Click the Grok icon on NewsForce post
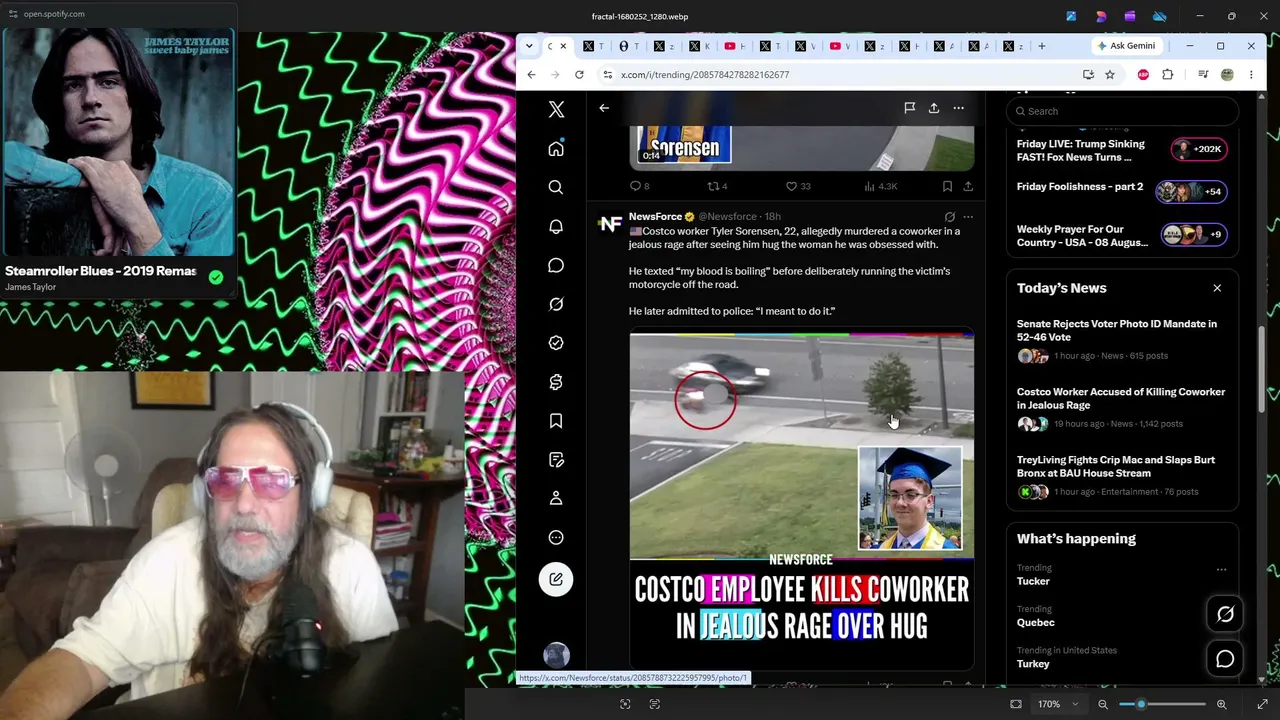 [x=949, y=216]
